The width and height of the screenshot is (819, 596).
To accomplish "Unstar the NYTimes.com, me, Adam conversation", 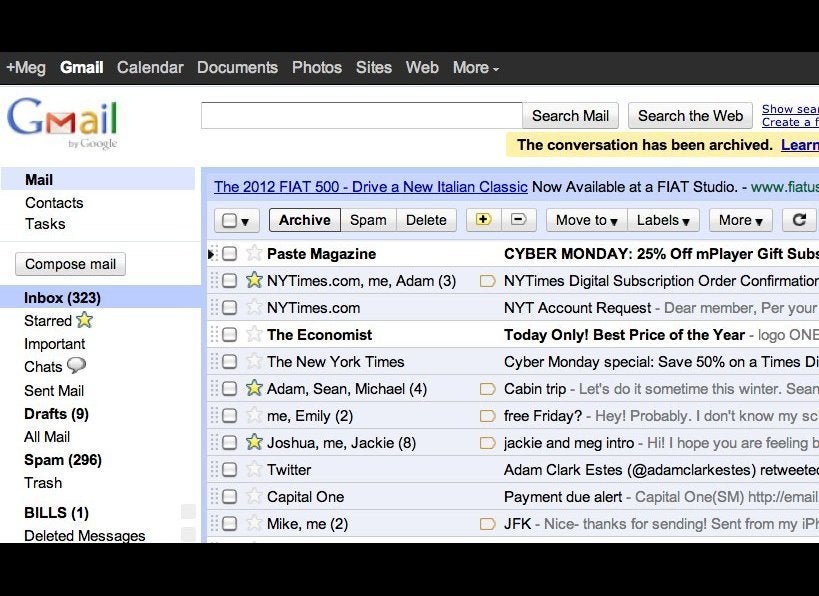I will coord(254,280).
